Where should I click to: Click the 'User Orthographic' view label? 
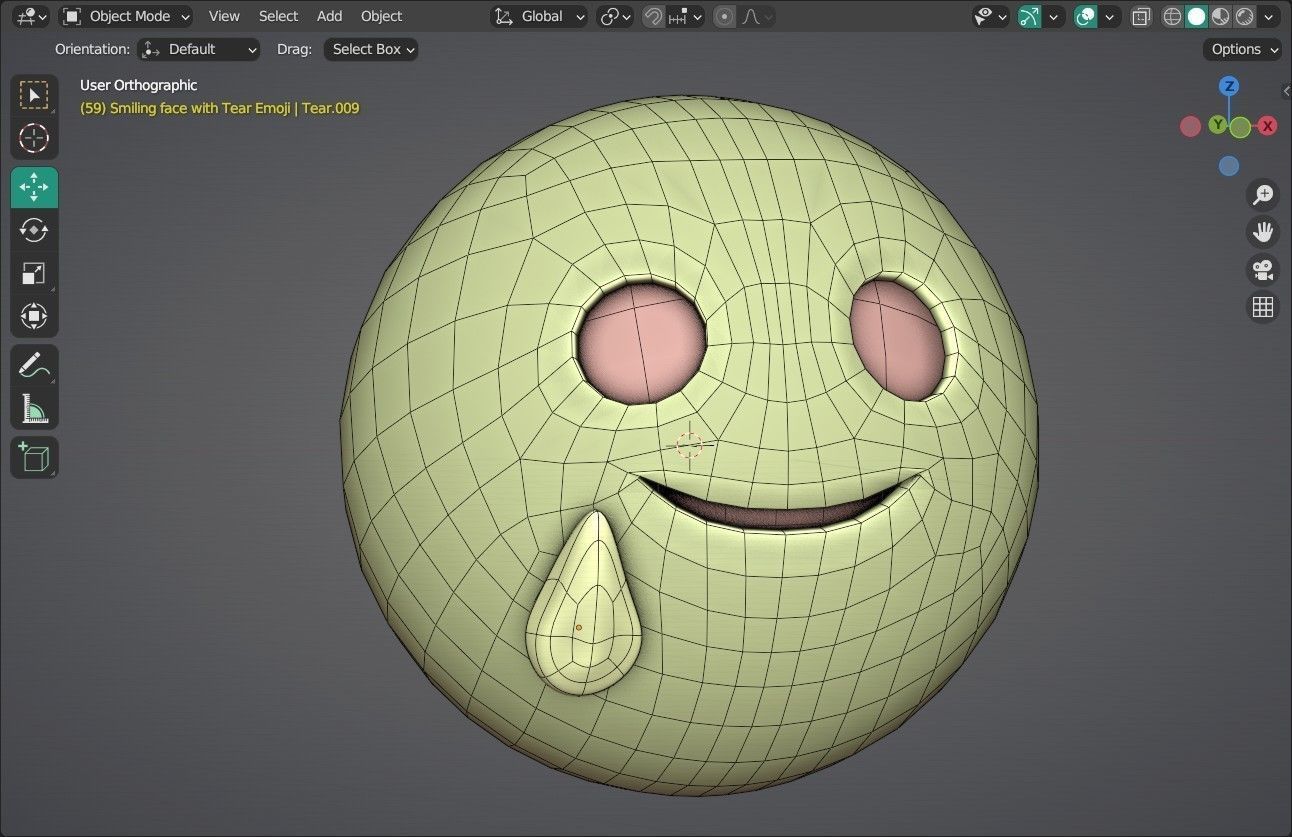[138, 85]
